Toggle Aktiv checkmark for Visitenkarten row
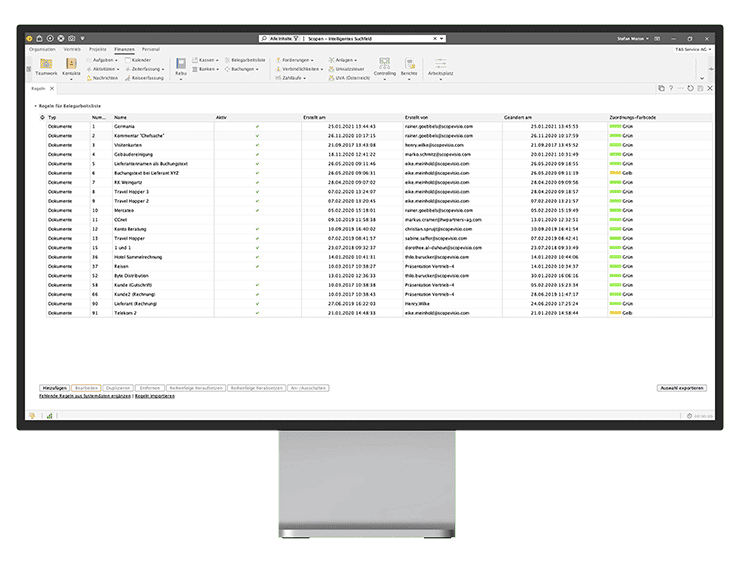740x563 pixels. tap(257, 145)
